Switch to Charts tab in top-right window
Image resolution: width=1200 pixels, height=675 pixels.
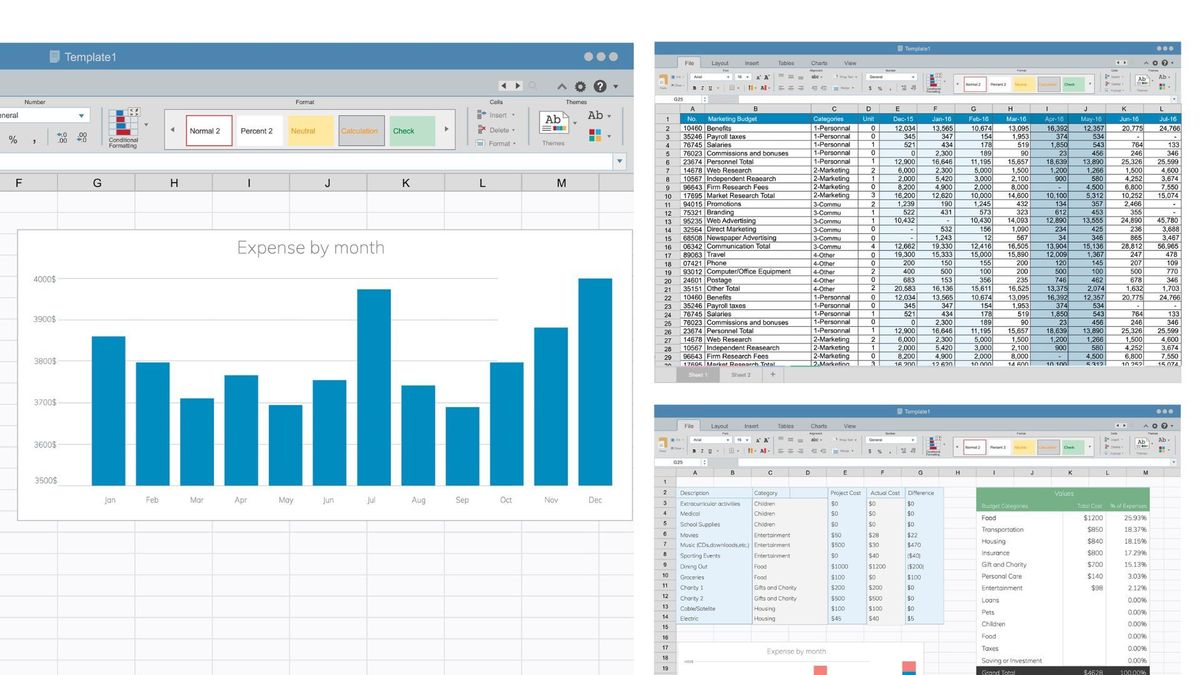pos(819,63)
